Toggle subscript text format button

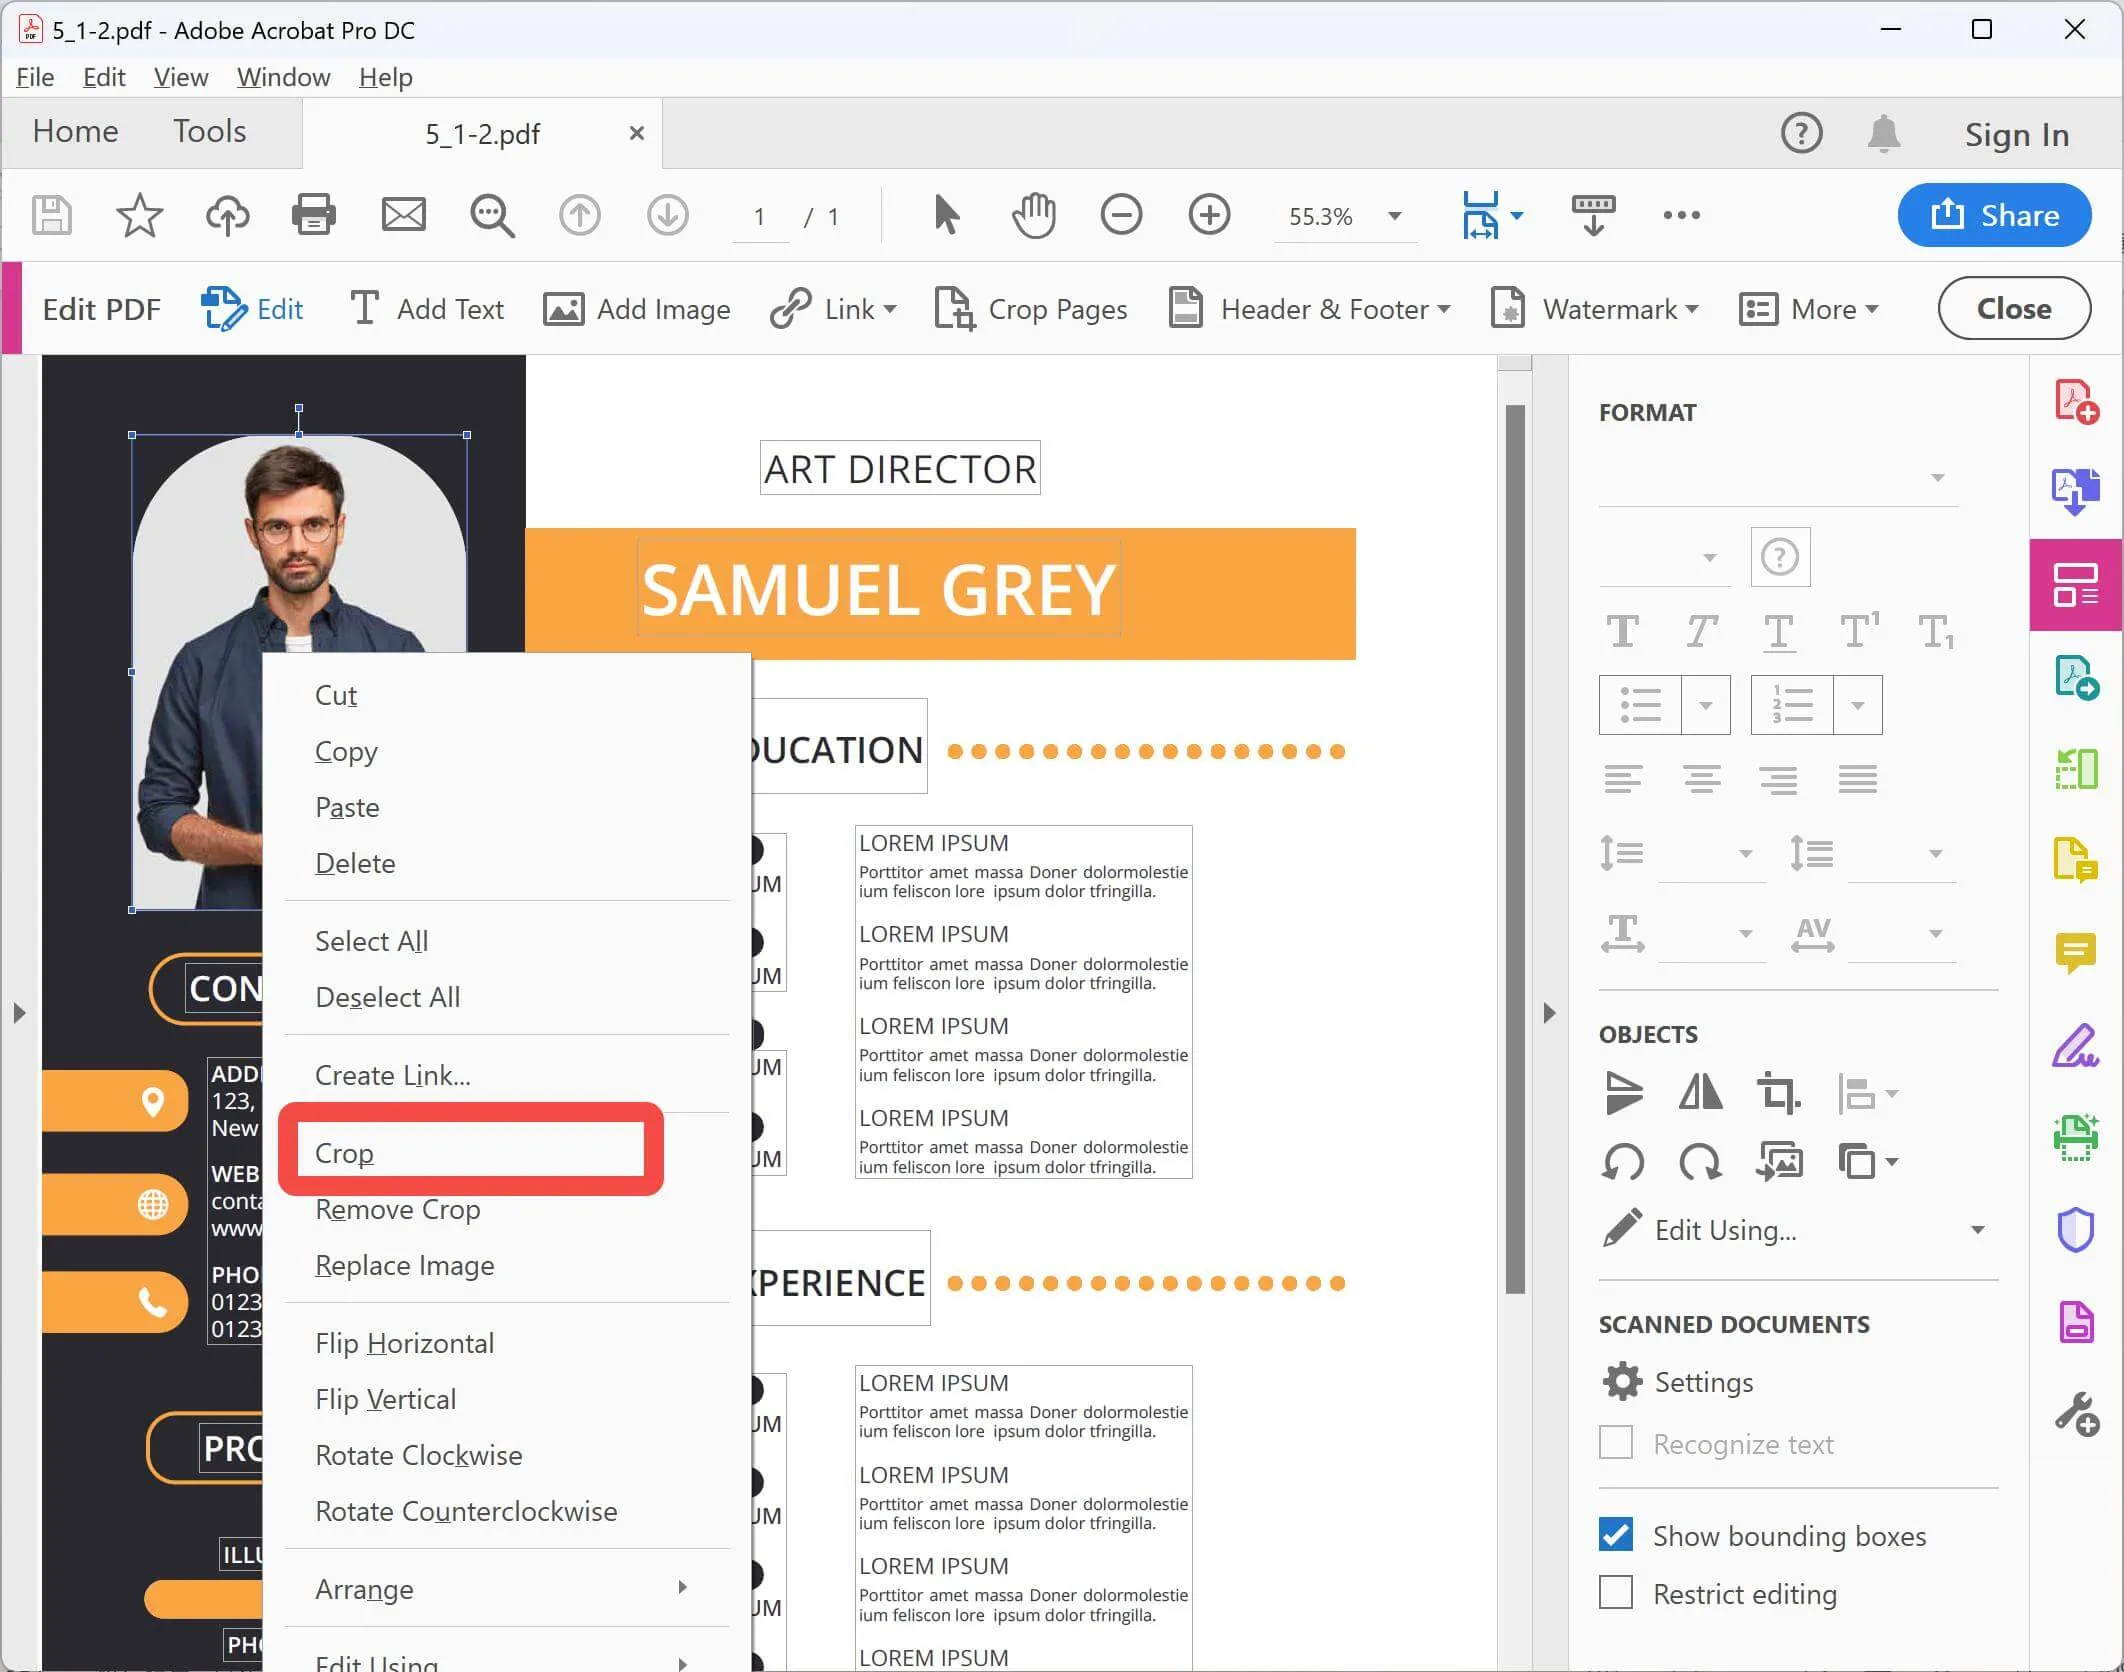click(1936, 632)
